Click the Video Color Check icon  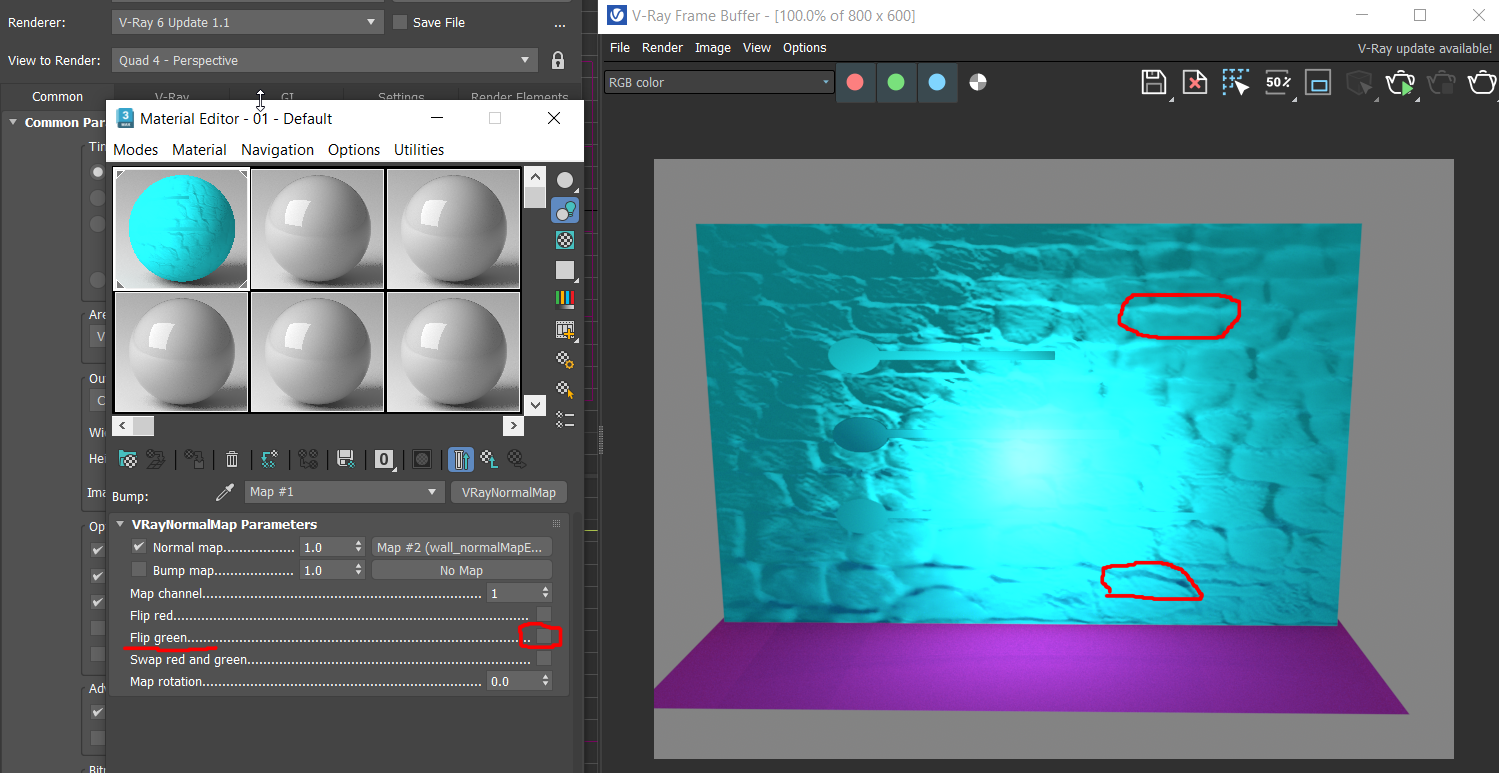(565, 298)
